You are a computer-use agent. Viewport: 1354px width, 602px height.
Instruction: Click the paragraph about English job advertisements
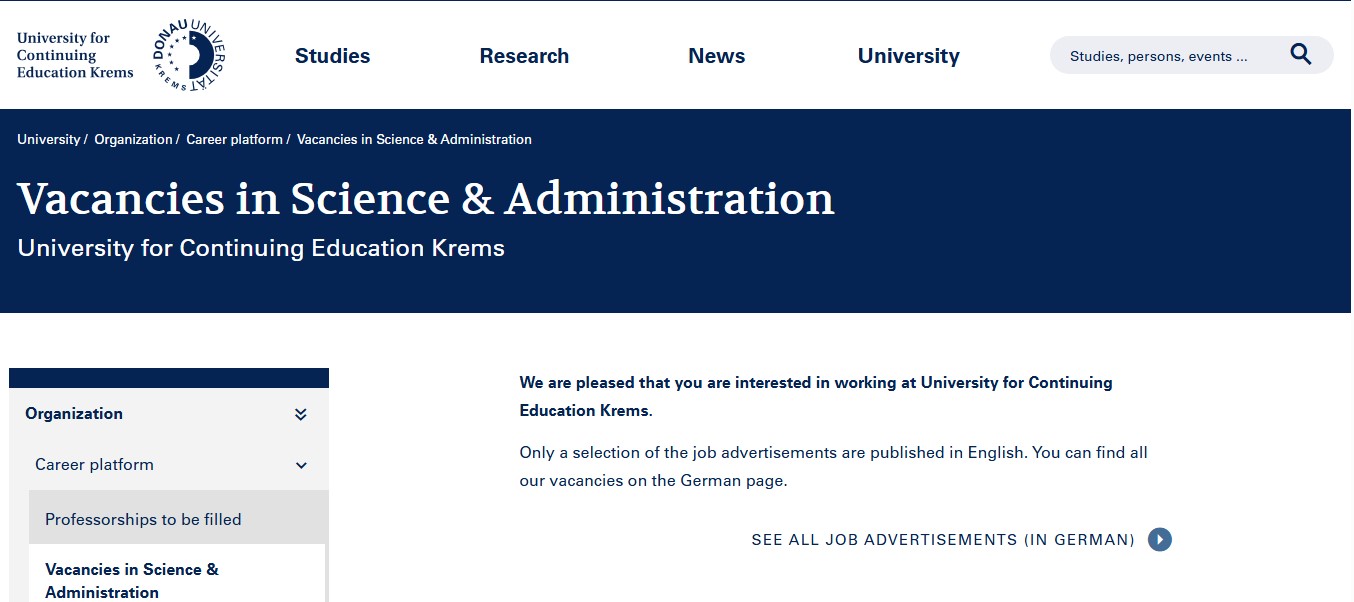pos(833,466)
